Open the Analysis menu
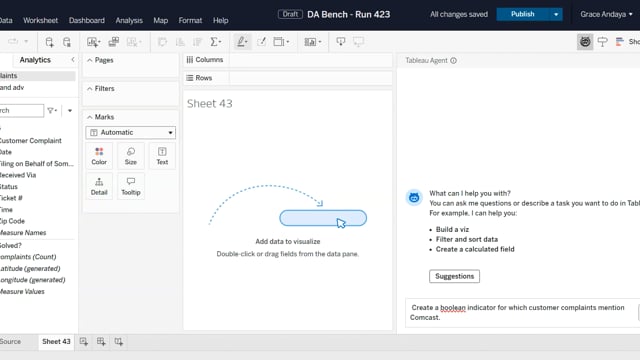Viewport: 640px width, 360px height. tap(129, 20)
